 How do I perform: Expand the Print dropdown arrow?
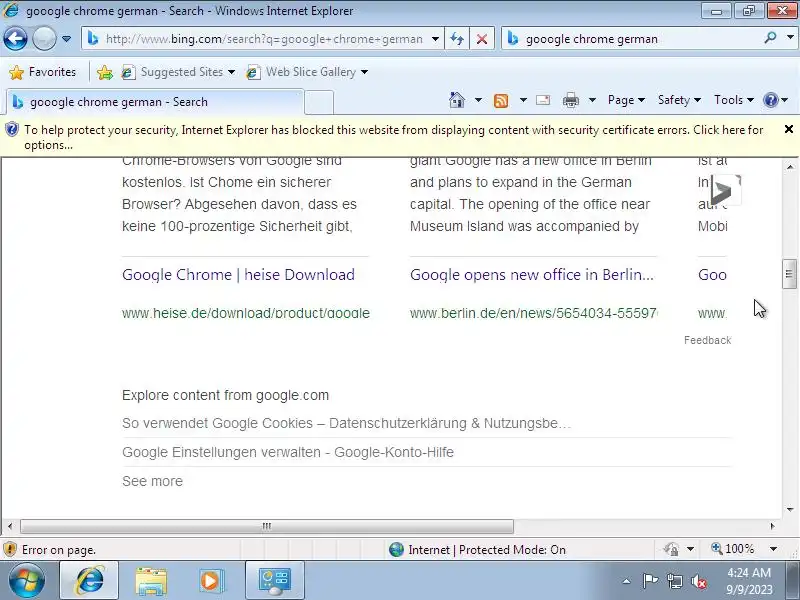[592, 100]
